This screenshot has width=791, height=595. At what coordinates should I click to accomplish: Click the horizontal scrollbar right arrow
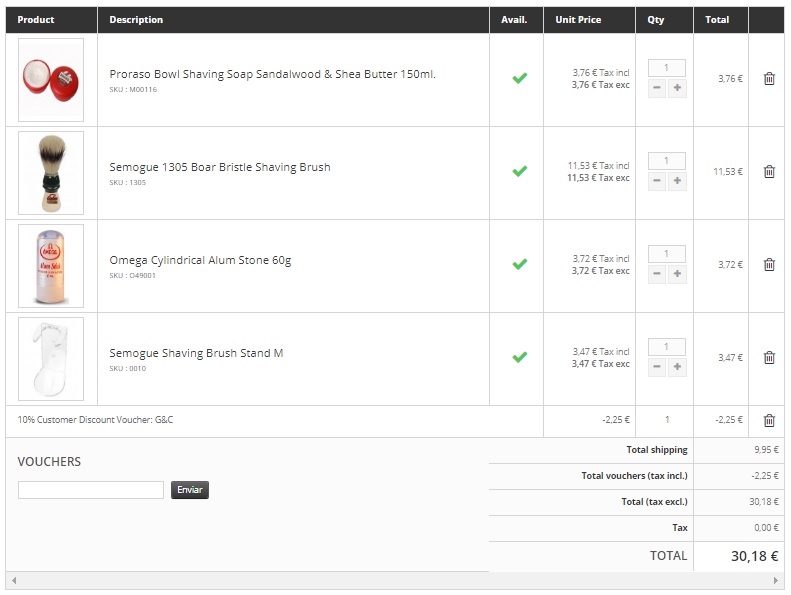[x=775, y=580]
